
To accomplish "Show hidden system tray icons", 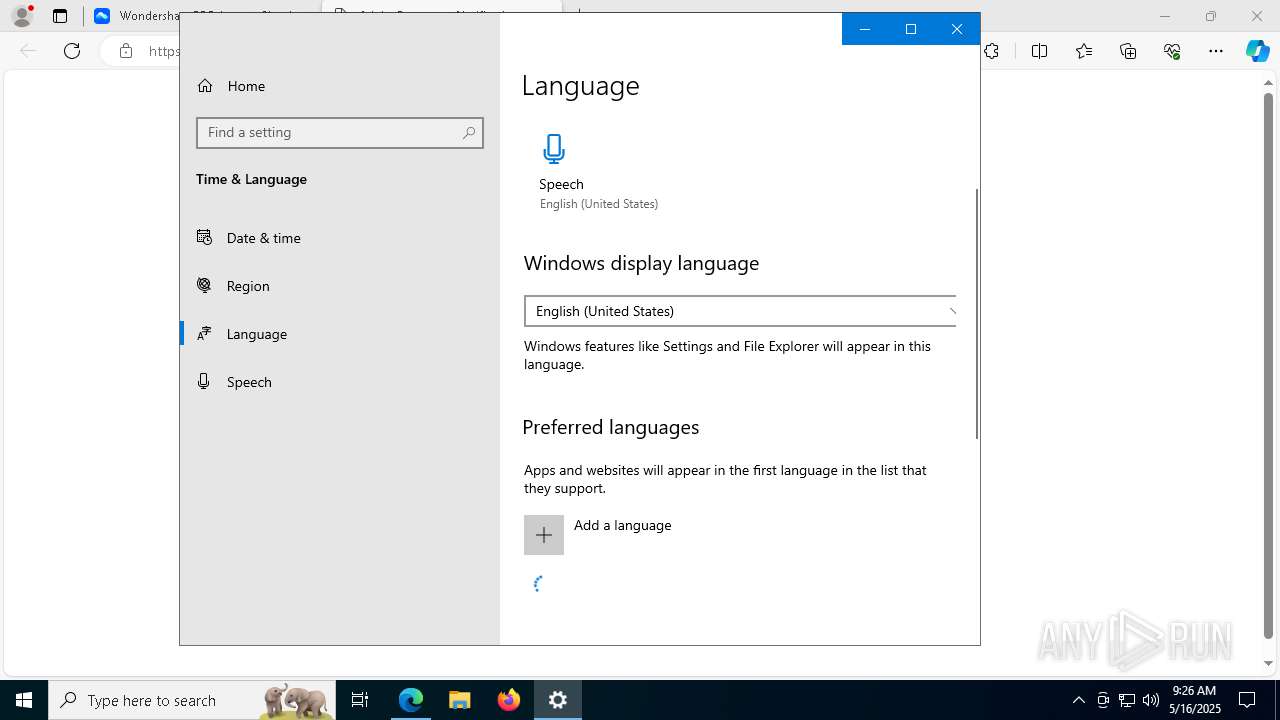I will point(1078,700).
